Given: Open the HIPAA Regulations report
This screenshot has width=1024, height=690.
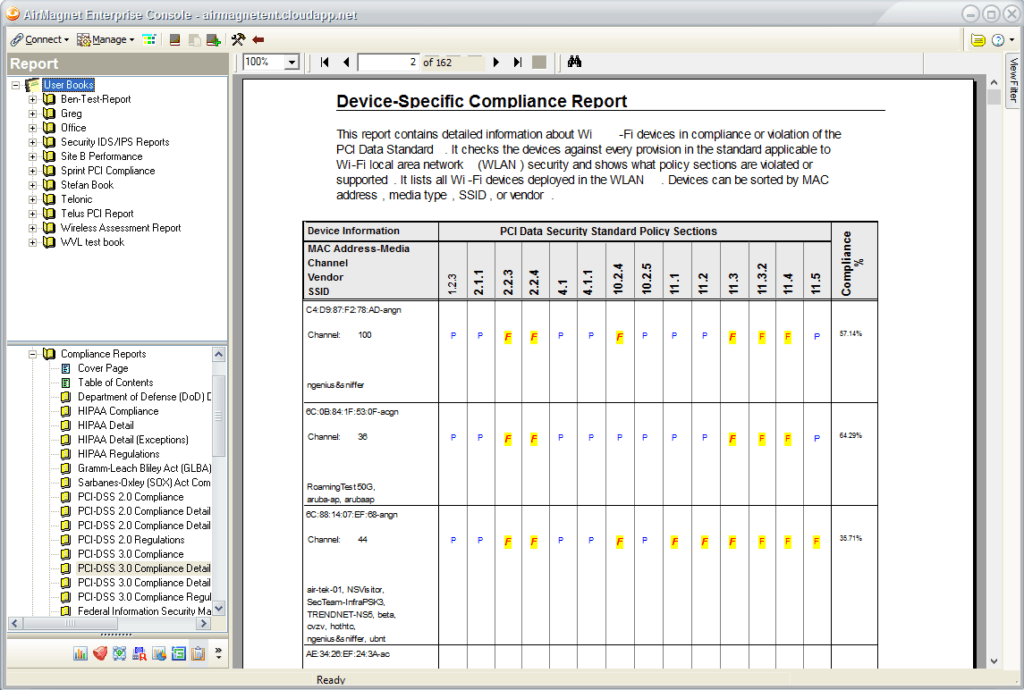Looking at the screenshot, I should tap(119, 455).
